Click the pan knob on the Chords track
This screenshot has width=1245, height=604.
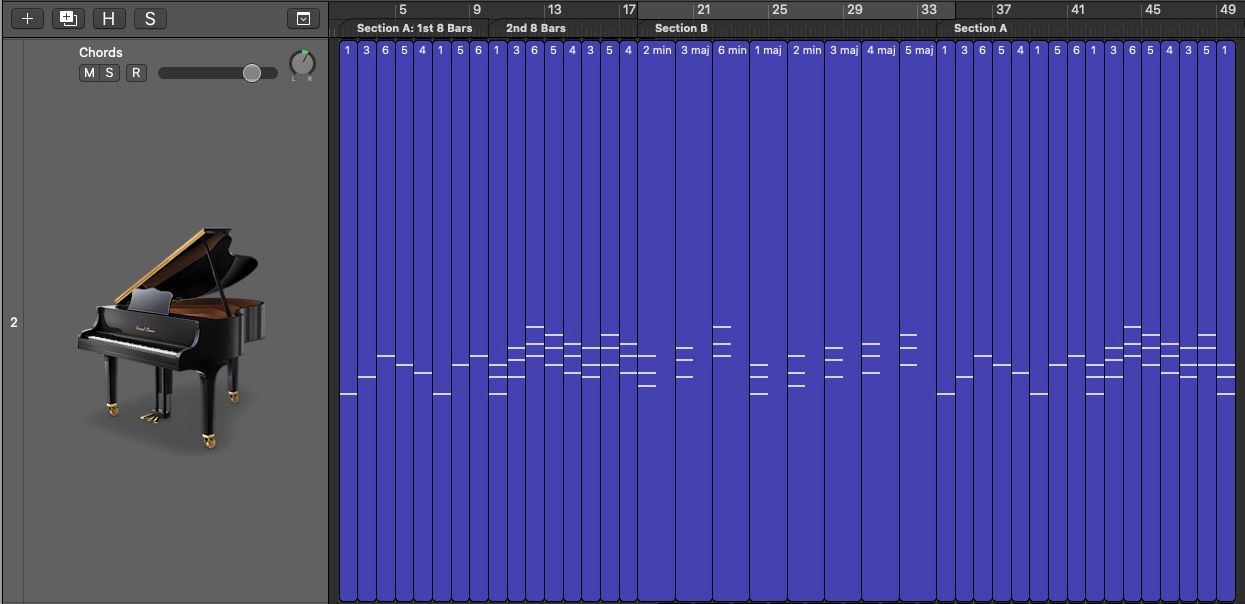click(x=301, y=62)
